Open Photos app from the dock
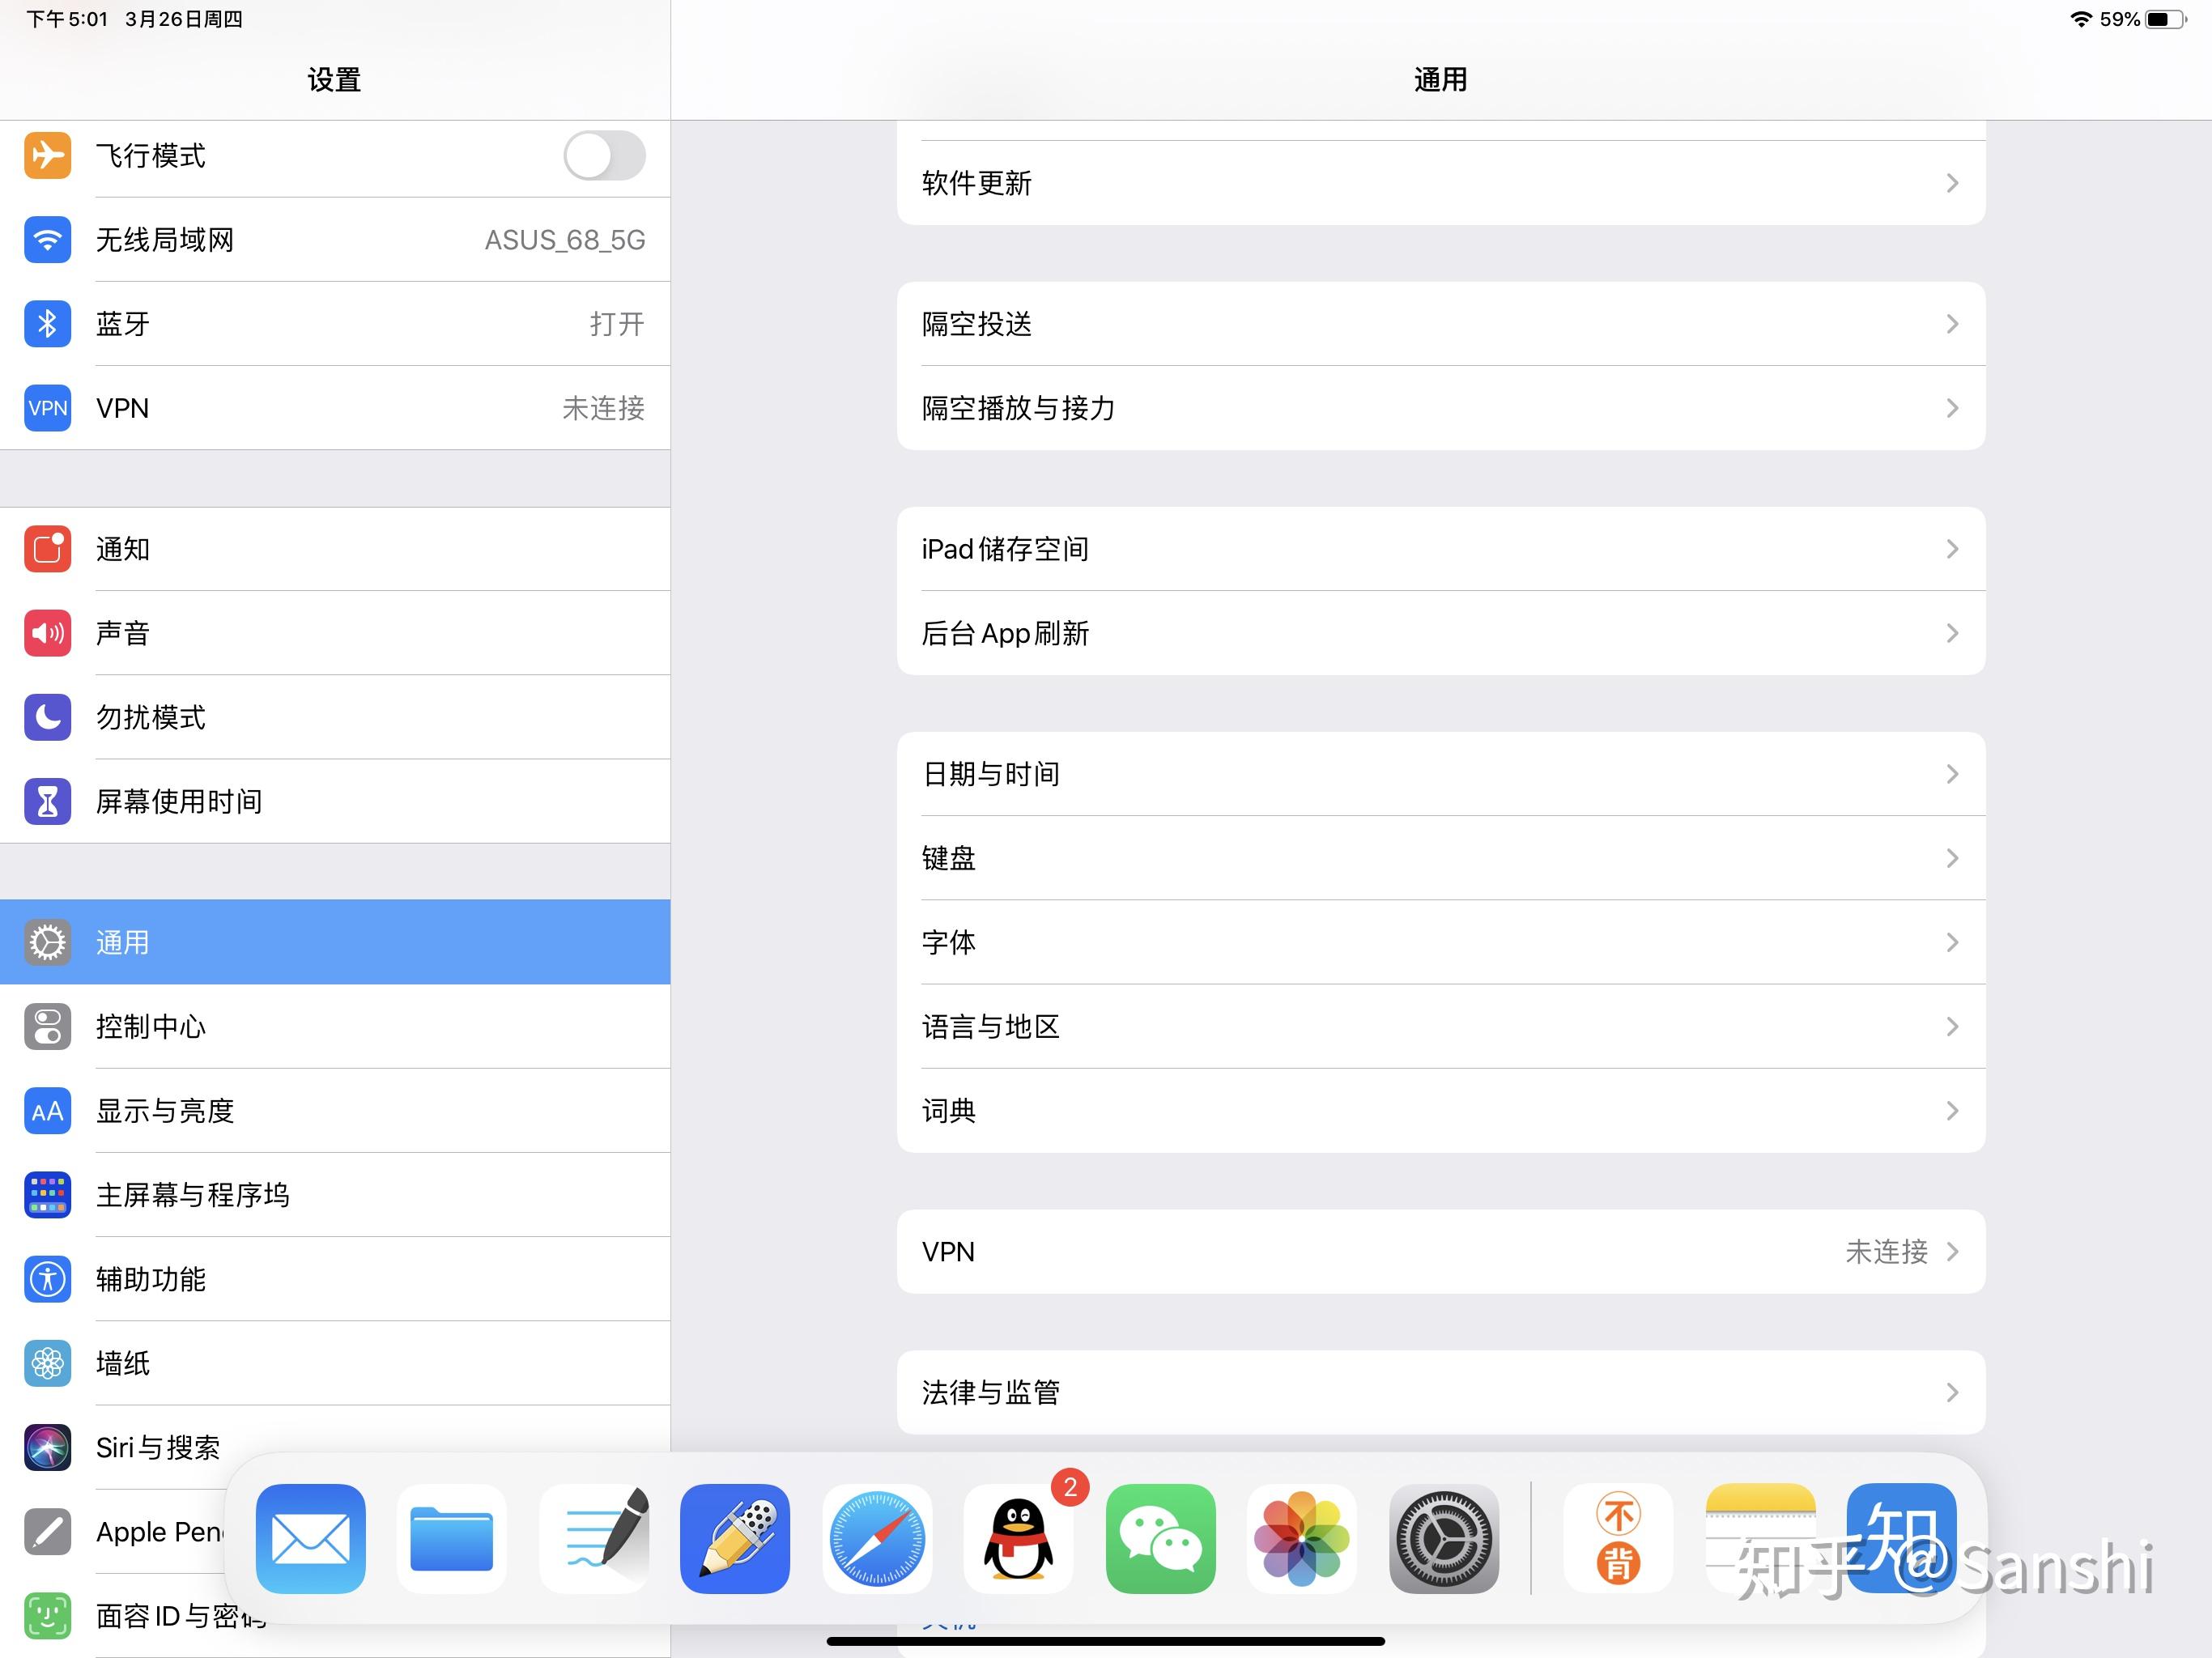Image resolution: width=2212 pixels, height=1658 pixels. pyautogui.click(x=1302, y=1540)
